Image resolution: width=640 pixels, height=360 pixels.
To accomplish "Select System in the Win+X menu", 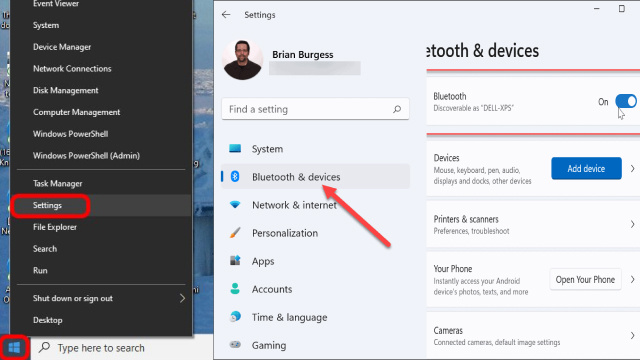I will pyautogui.click(x=46, y=25).
